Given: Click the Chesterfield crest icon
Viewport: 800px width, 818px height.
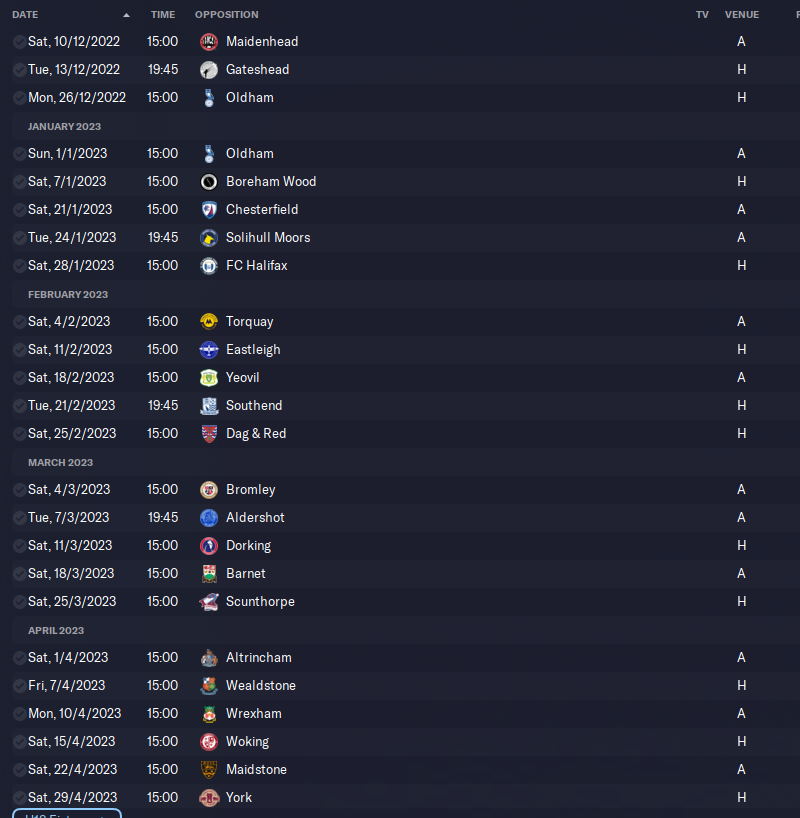Looking at the screenshot, I should (209, 210).
